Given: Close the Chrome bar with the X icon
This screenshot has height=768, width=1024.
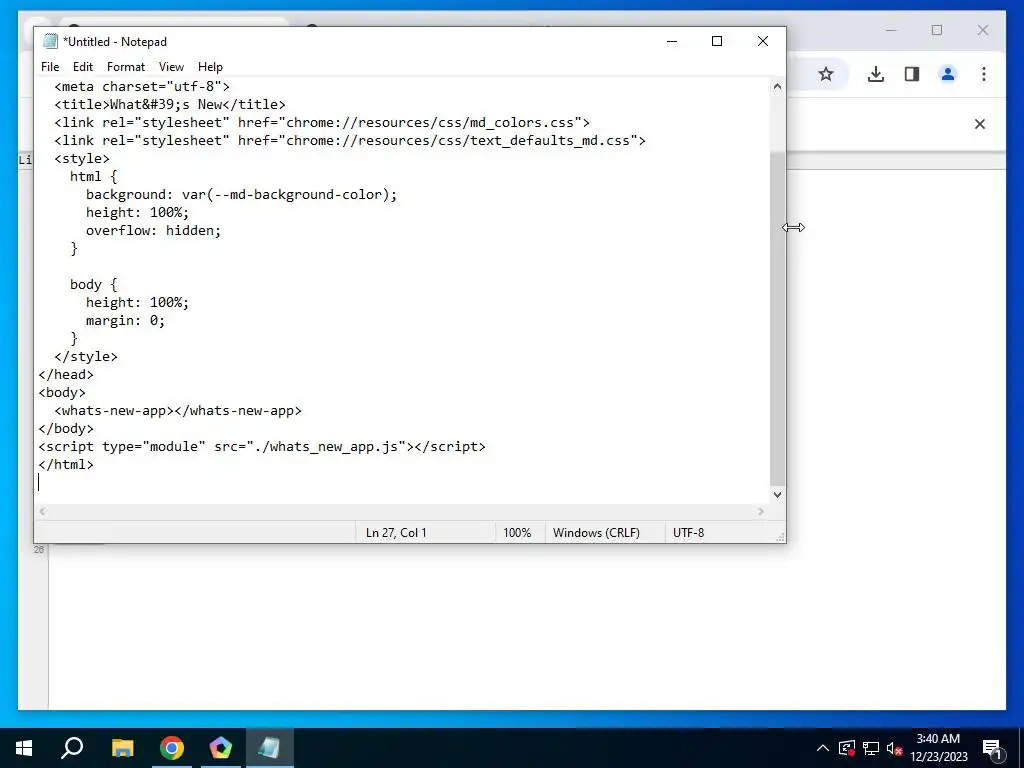Looking at the screenshot, I should (x=980, y=124).
